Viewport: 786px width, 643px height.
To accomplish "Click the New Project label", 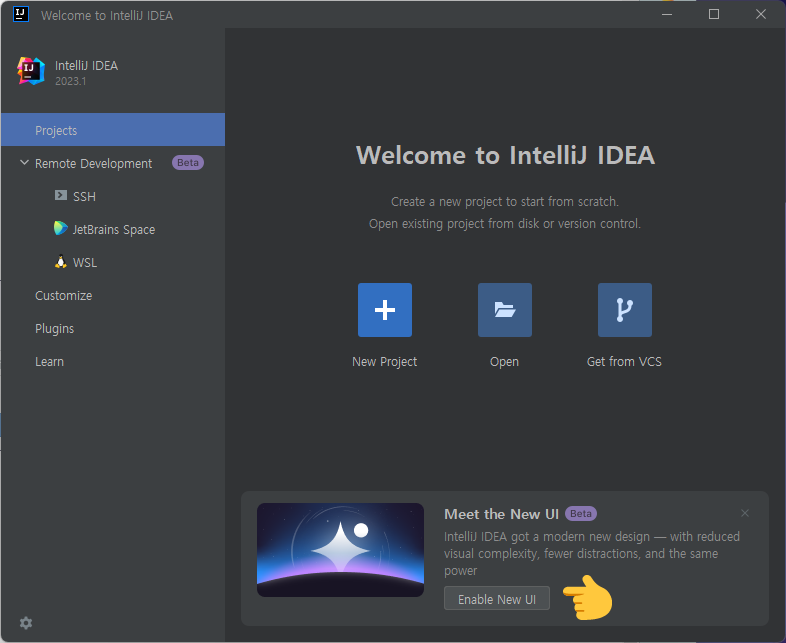I will (x=384, y=362).
